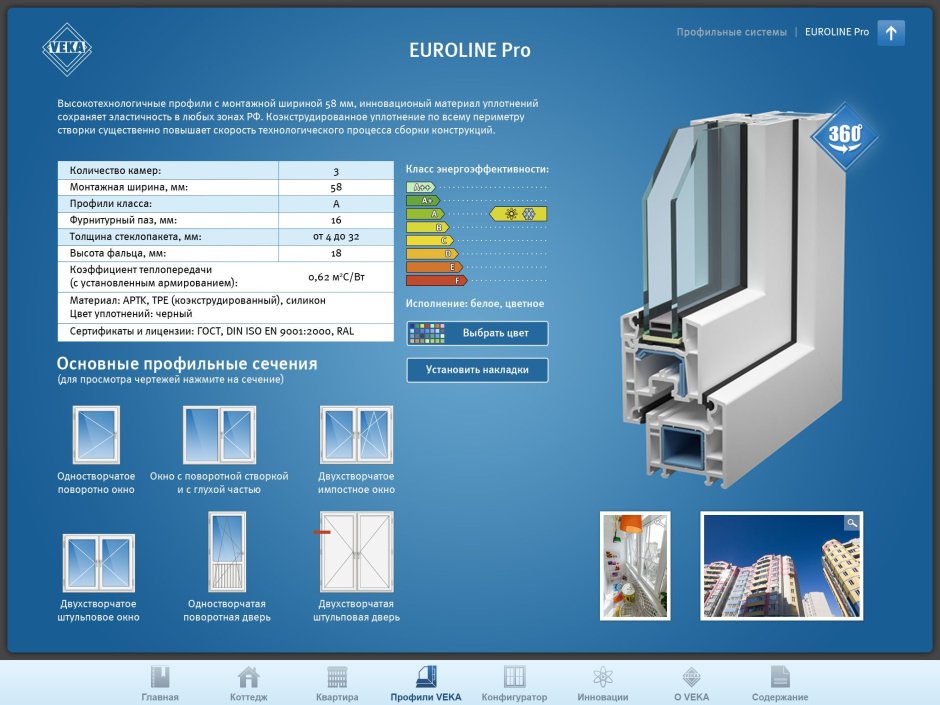Open the Инновации tab
Image resolution: width=940 pixels, height=705 pixels.
(x=602, y=683)
